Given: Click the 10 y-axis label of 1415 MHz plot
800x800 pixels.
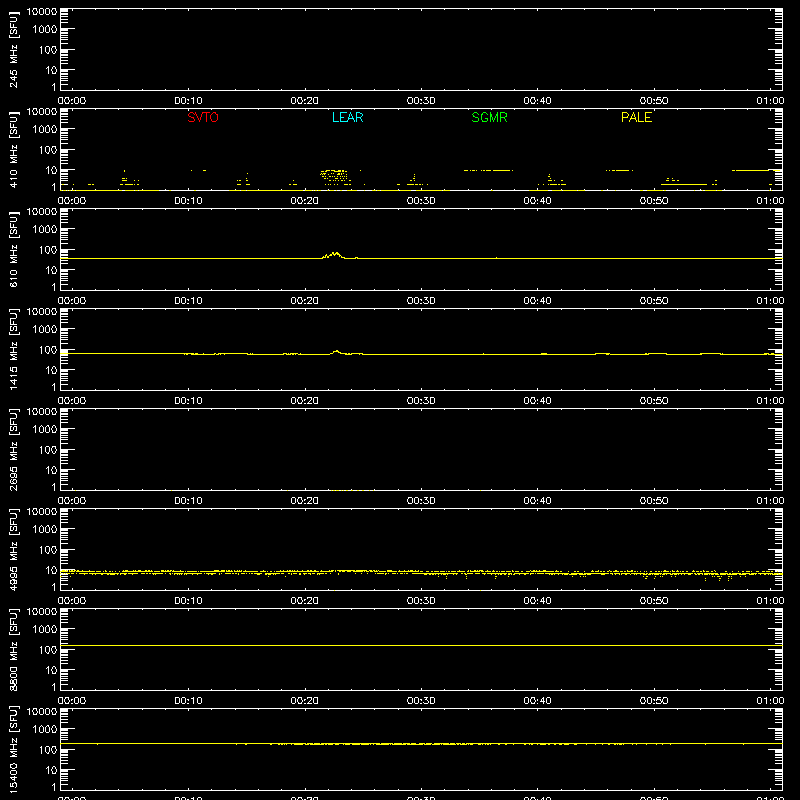Looking at the screenshot, I should (52, 370).
